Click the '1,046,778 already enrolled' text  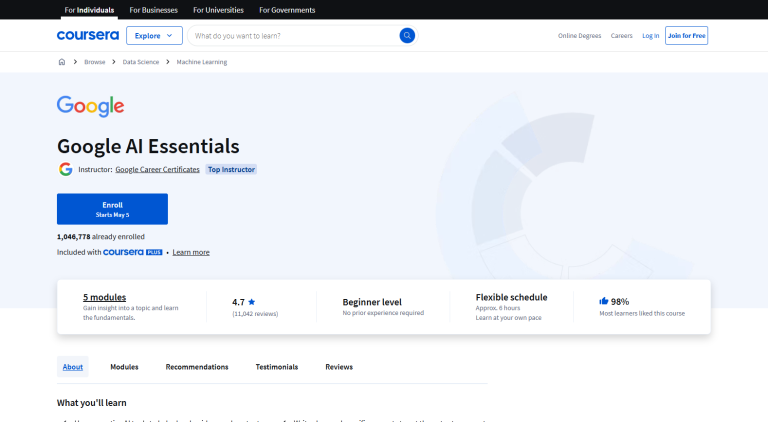(x=101, y=236)
